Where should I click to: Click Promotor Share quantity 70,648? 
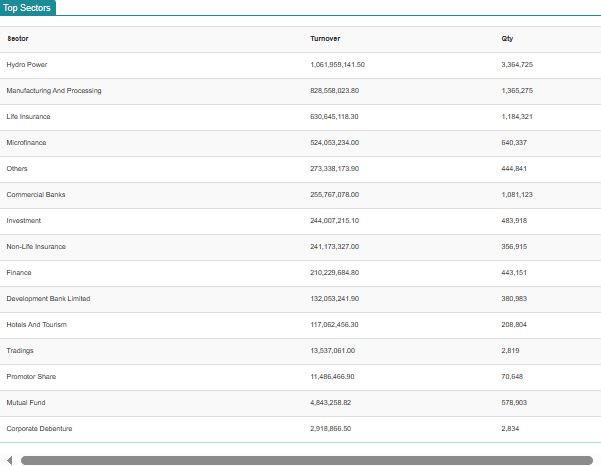tap(512, 377)
